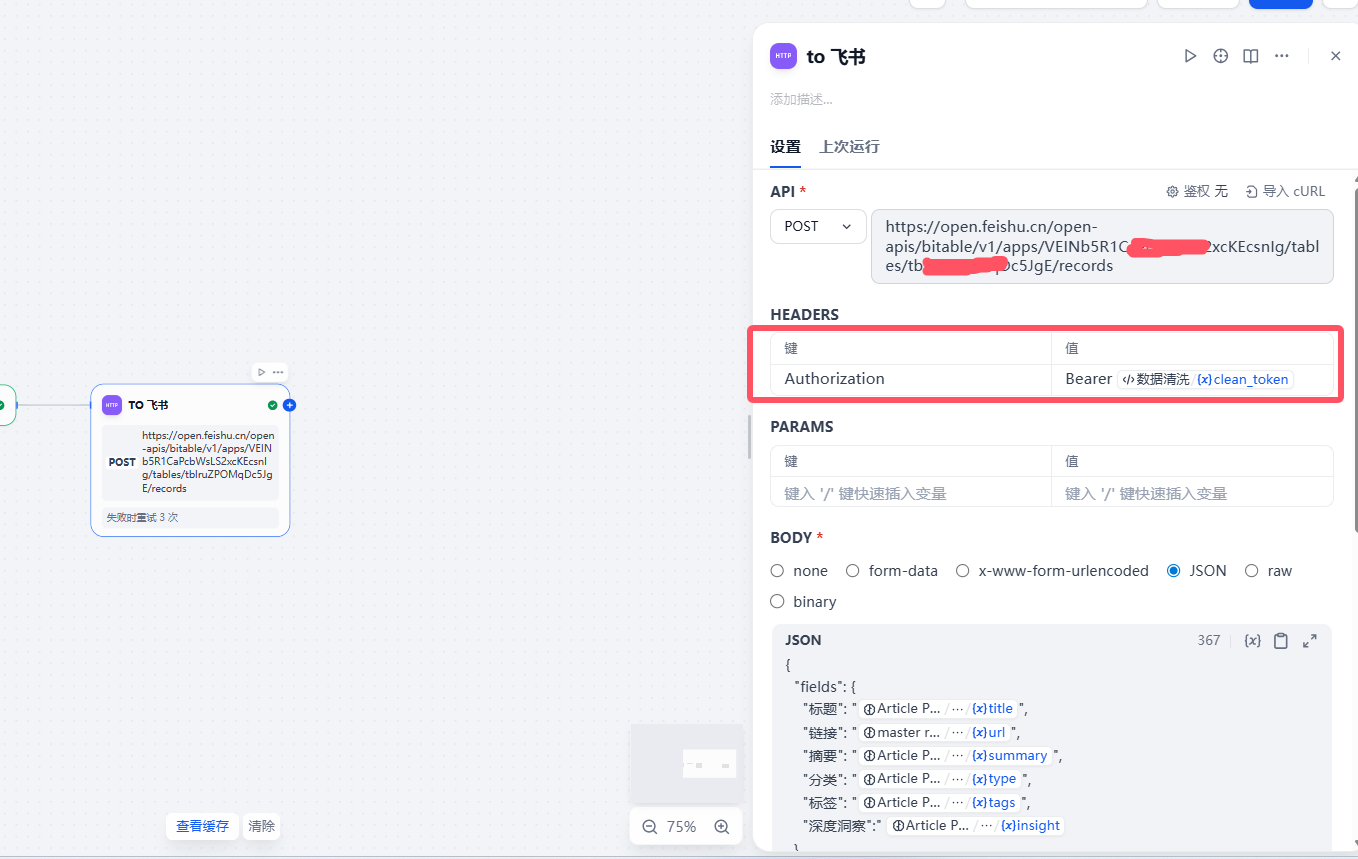This screenshot has height=859, width=1358.
Task: Click the API URL input field
Action: coord(1102,246)
